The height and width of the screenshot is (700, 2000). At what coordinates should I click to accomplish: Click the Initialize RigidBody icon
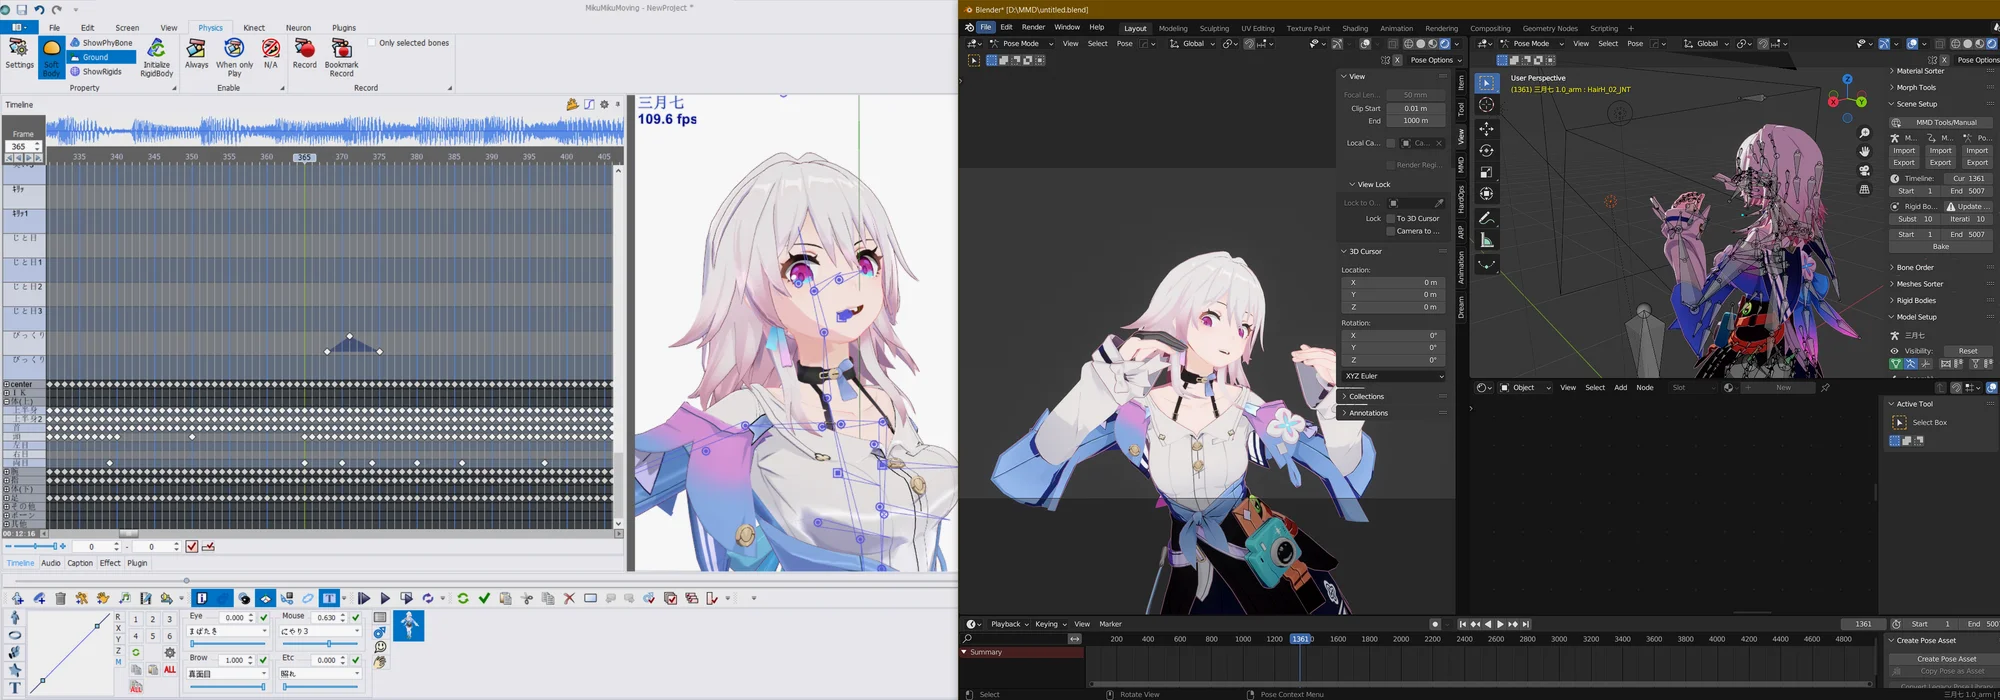(x=157, y=58)
